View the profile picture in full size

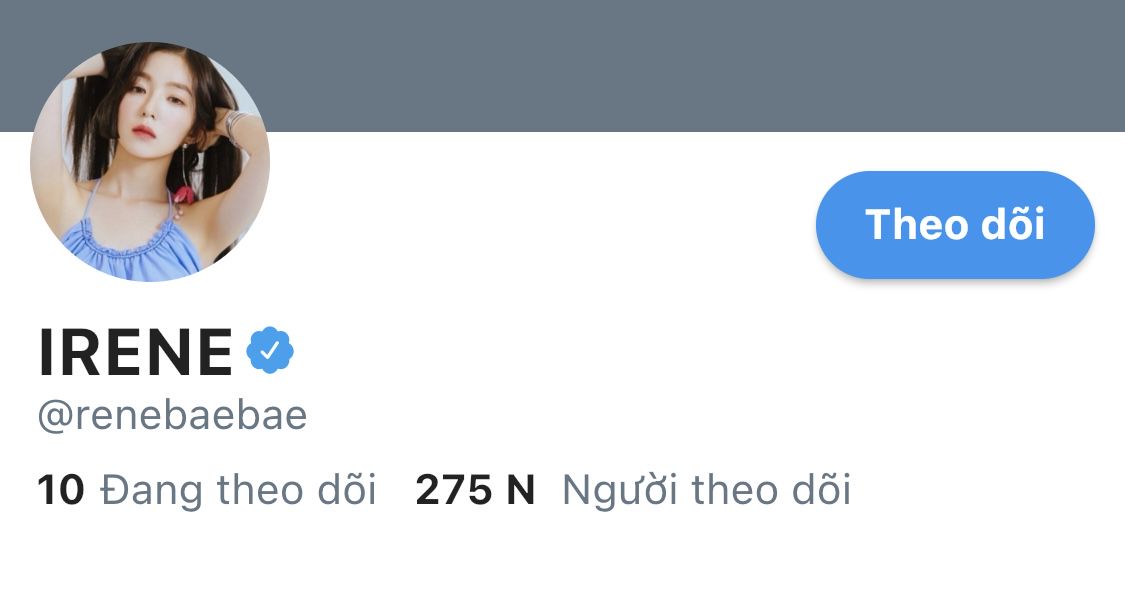point(150,162)
